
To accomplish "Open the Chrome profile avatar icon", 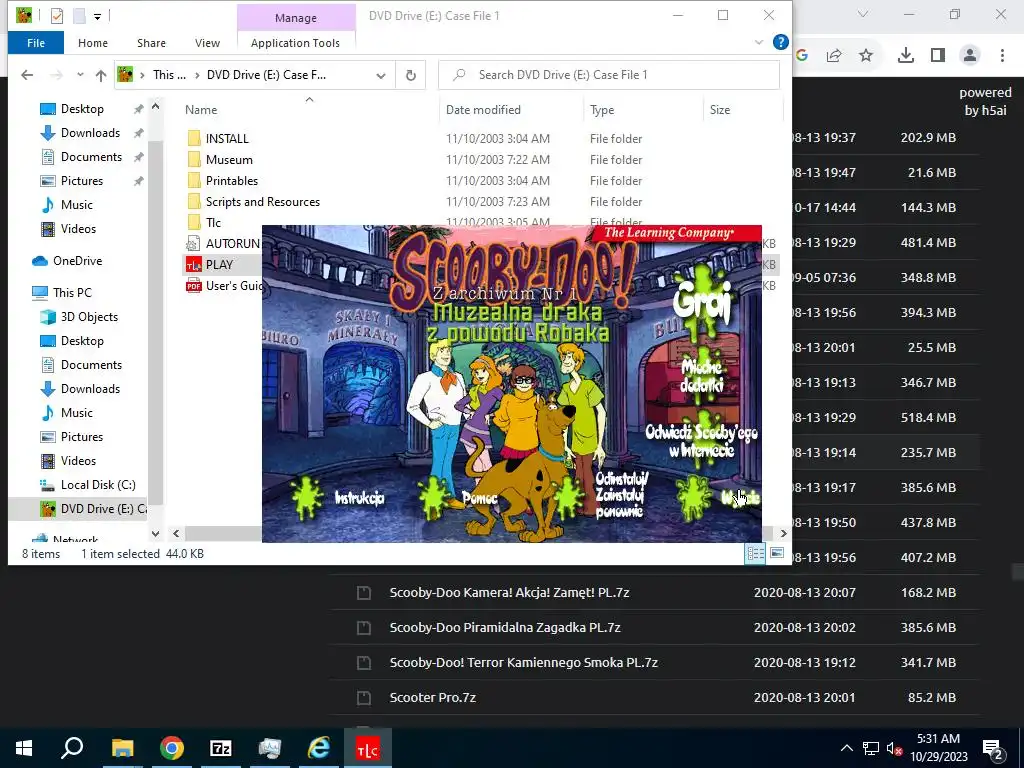I will coord(970,56).
